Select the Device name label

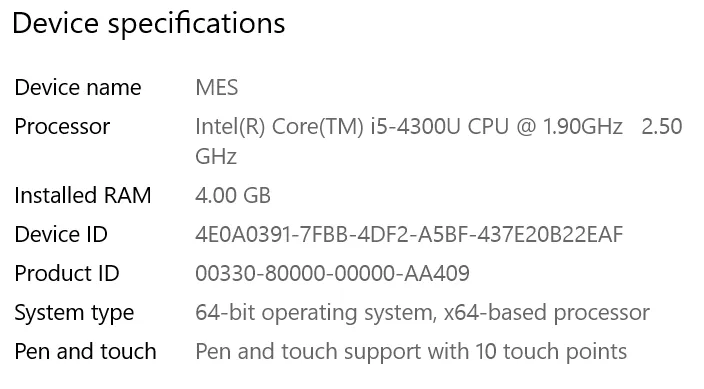78,87
